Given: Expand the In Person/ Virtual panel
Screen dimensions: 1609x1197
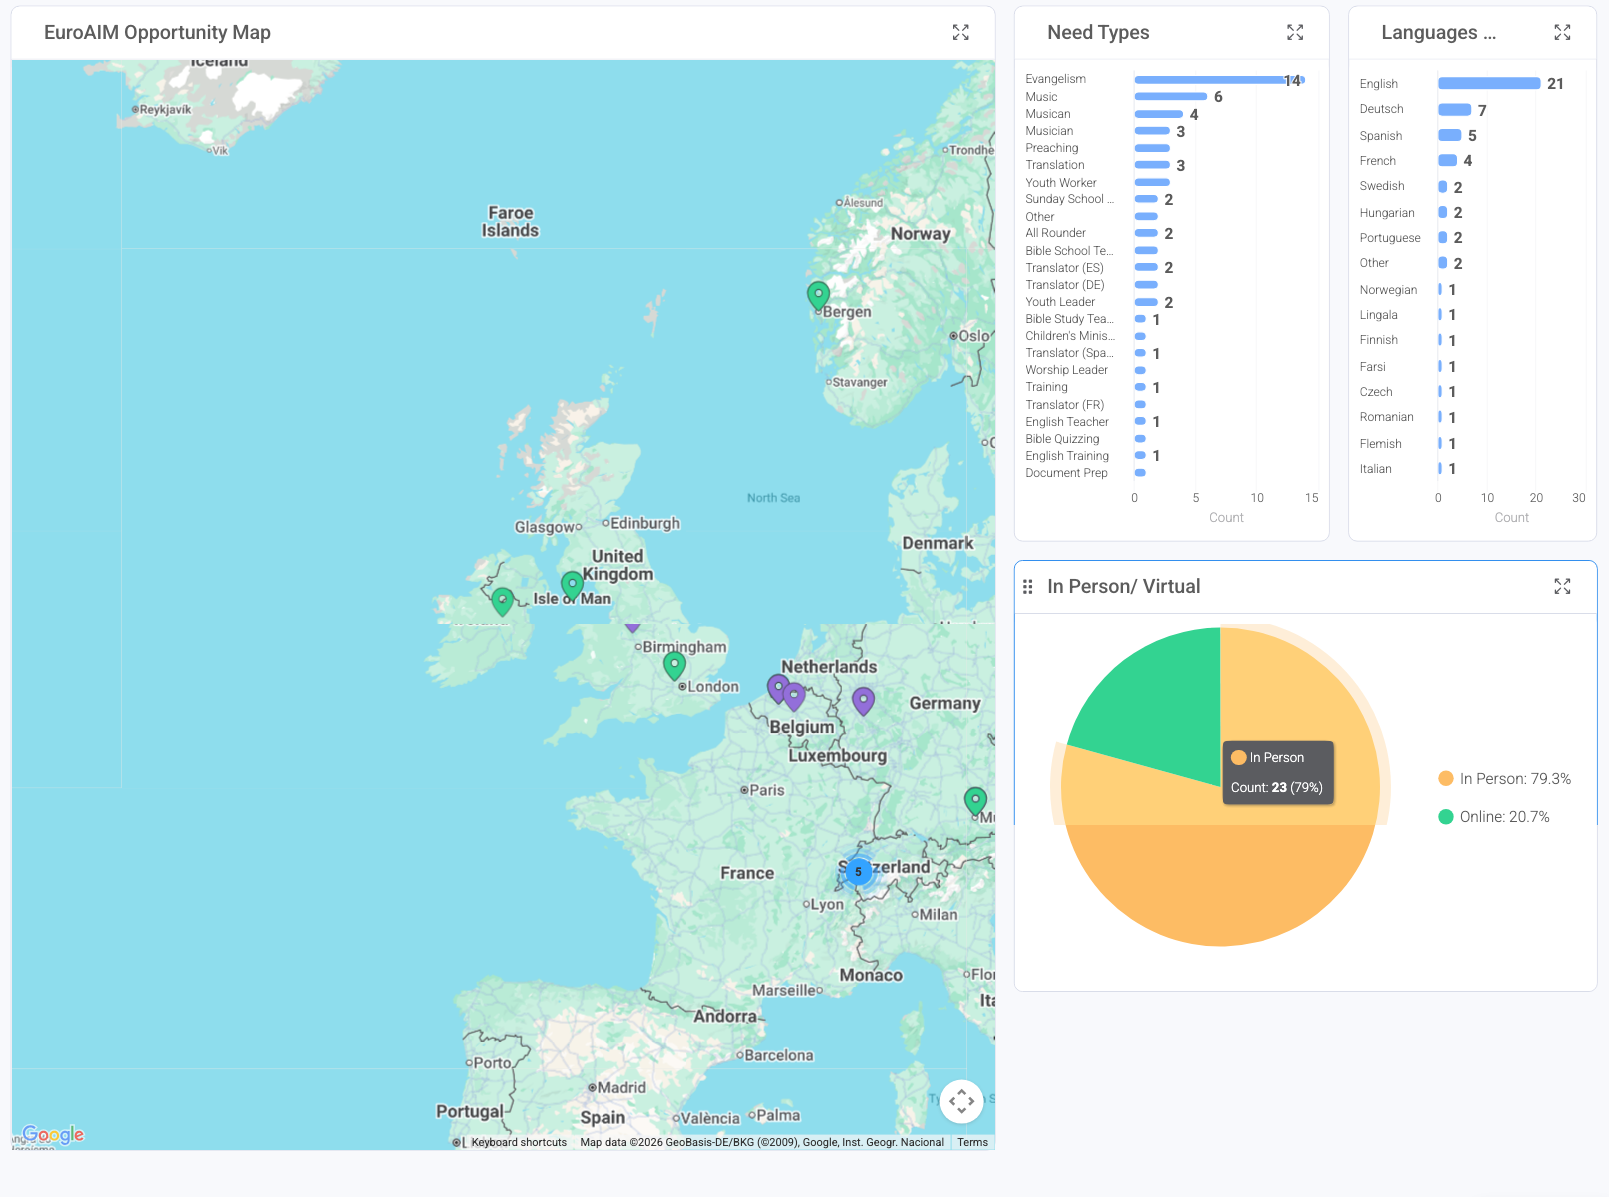Looking at the screenshot, I should coord(1561,587).
